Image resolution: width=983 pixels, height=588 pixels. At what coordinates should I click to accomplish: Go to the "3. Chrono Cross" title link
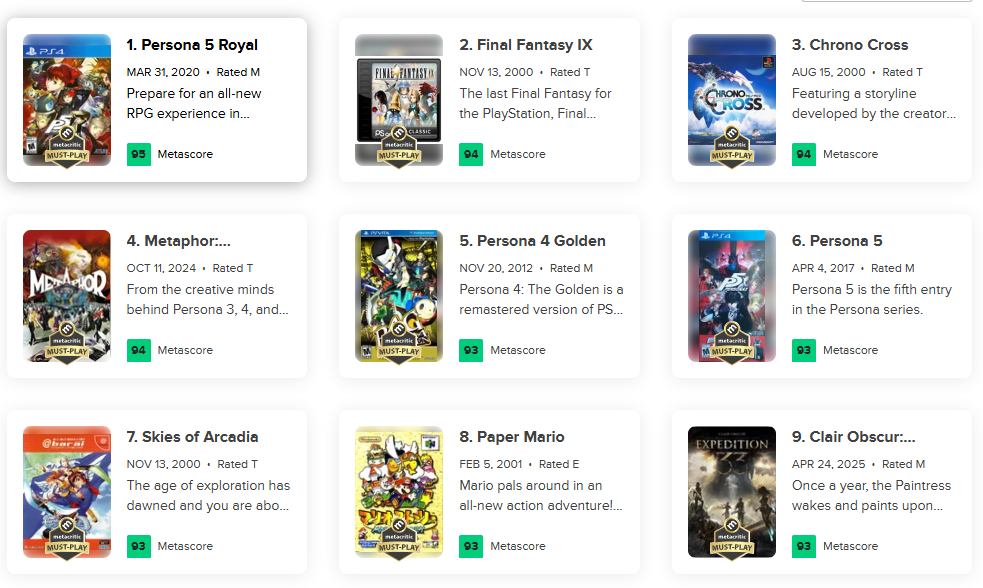click(x=850, y=45)
